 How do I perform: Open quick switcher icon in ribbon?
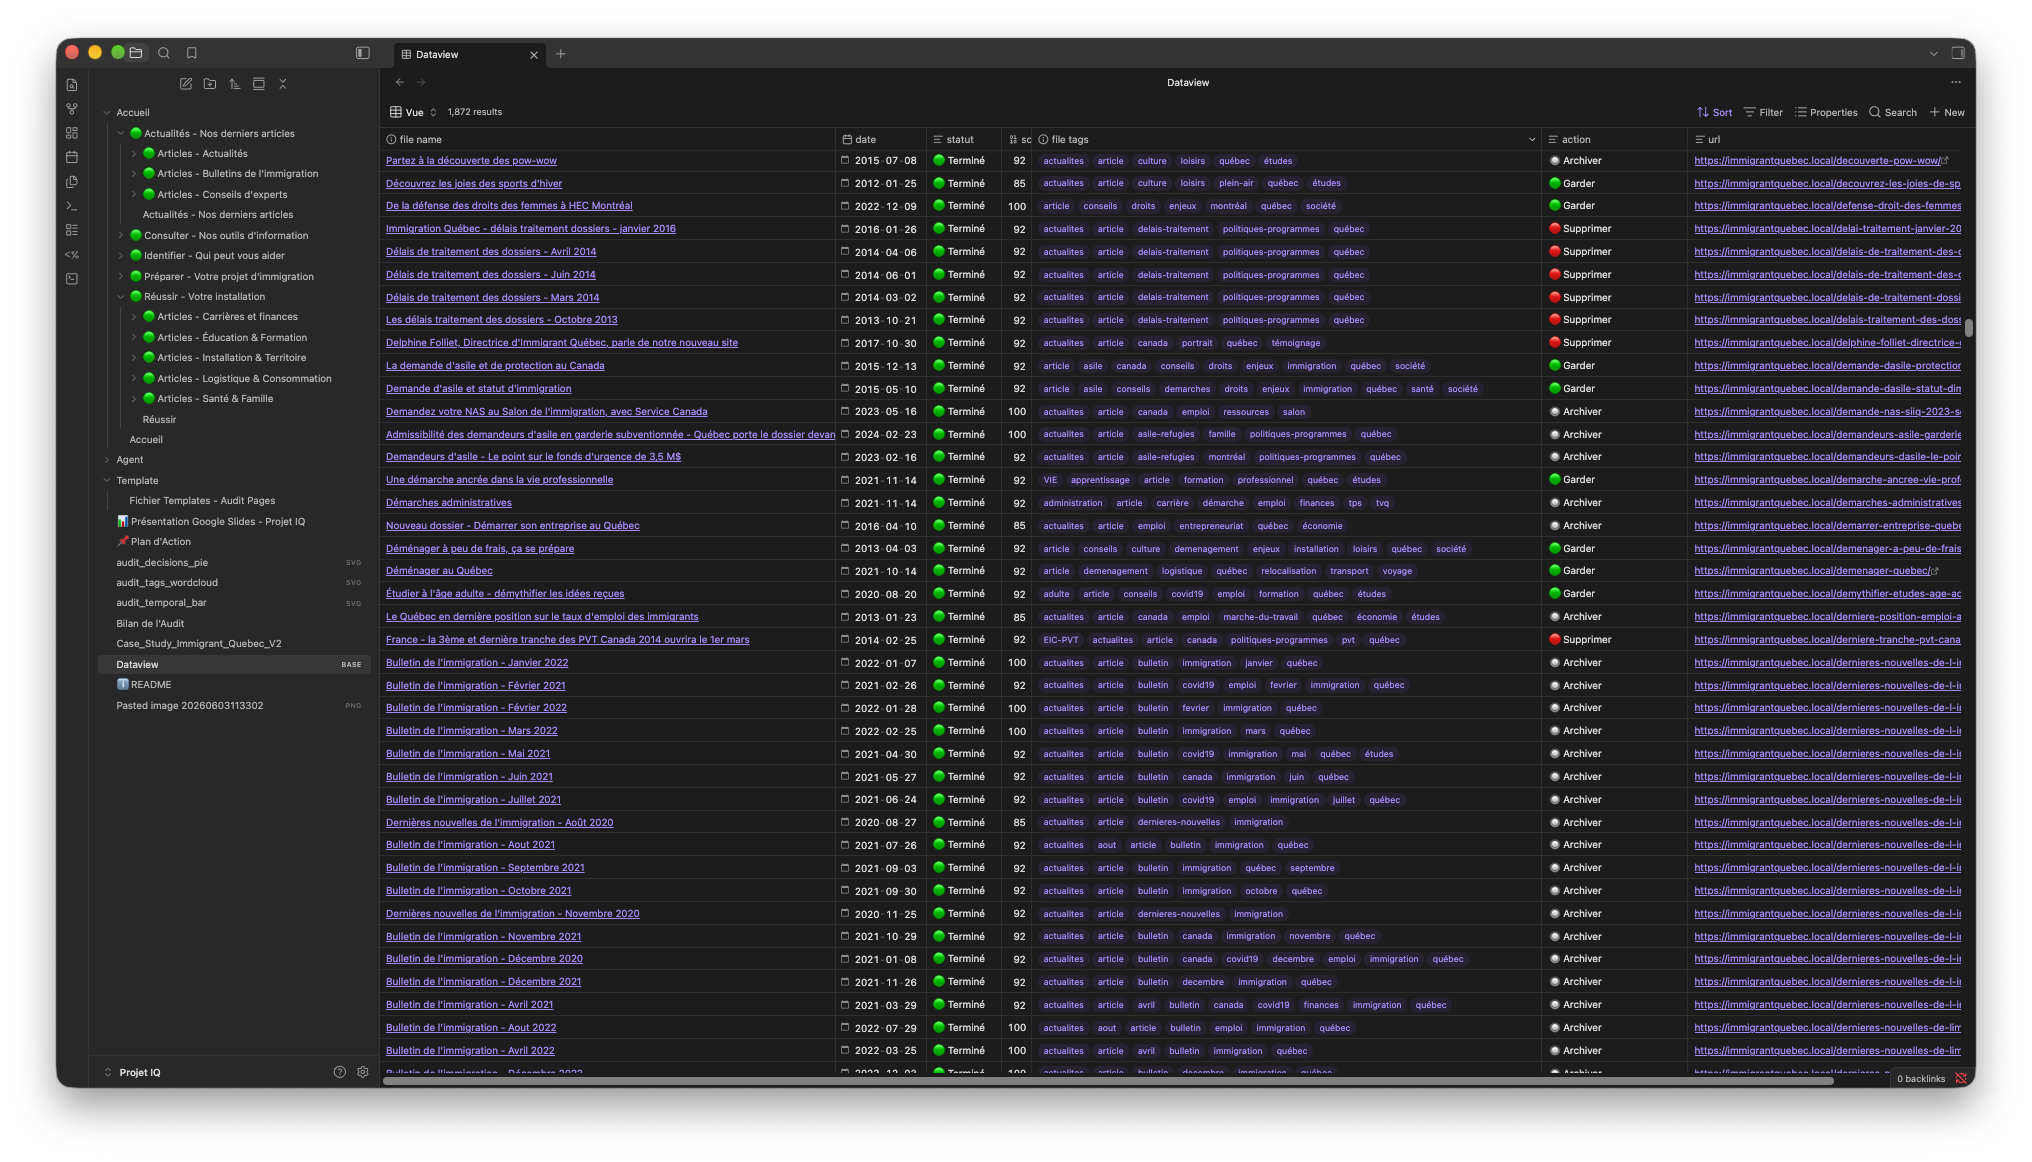coord(72,85)
